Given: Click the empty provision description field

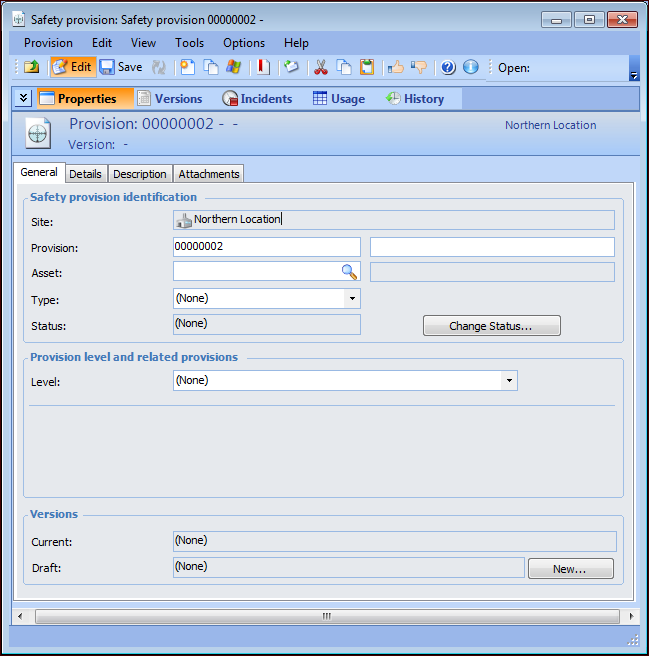Looking at the screenshot, I should coord(492,247).
